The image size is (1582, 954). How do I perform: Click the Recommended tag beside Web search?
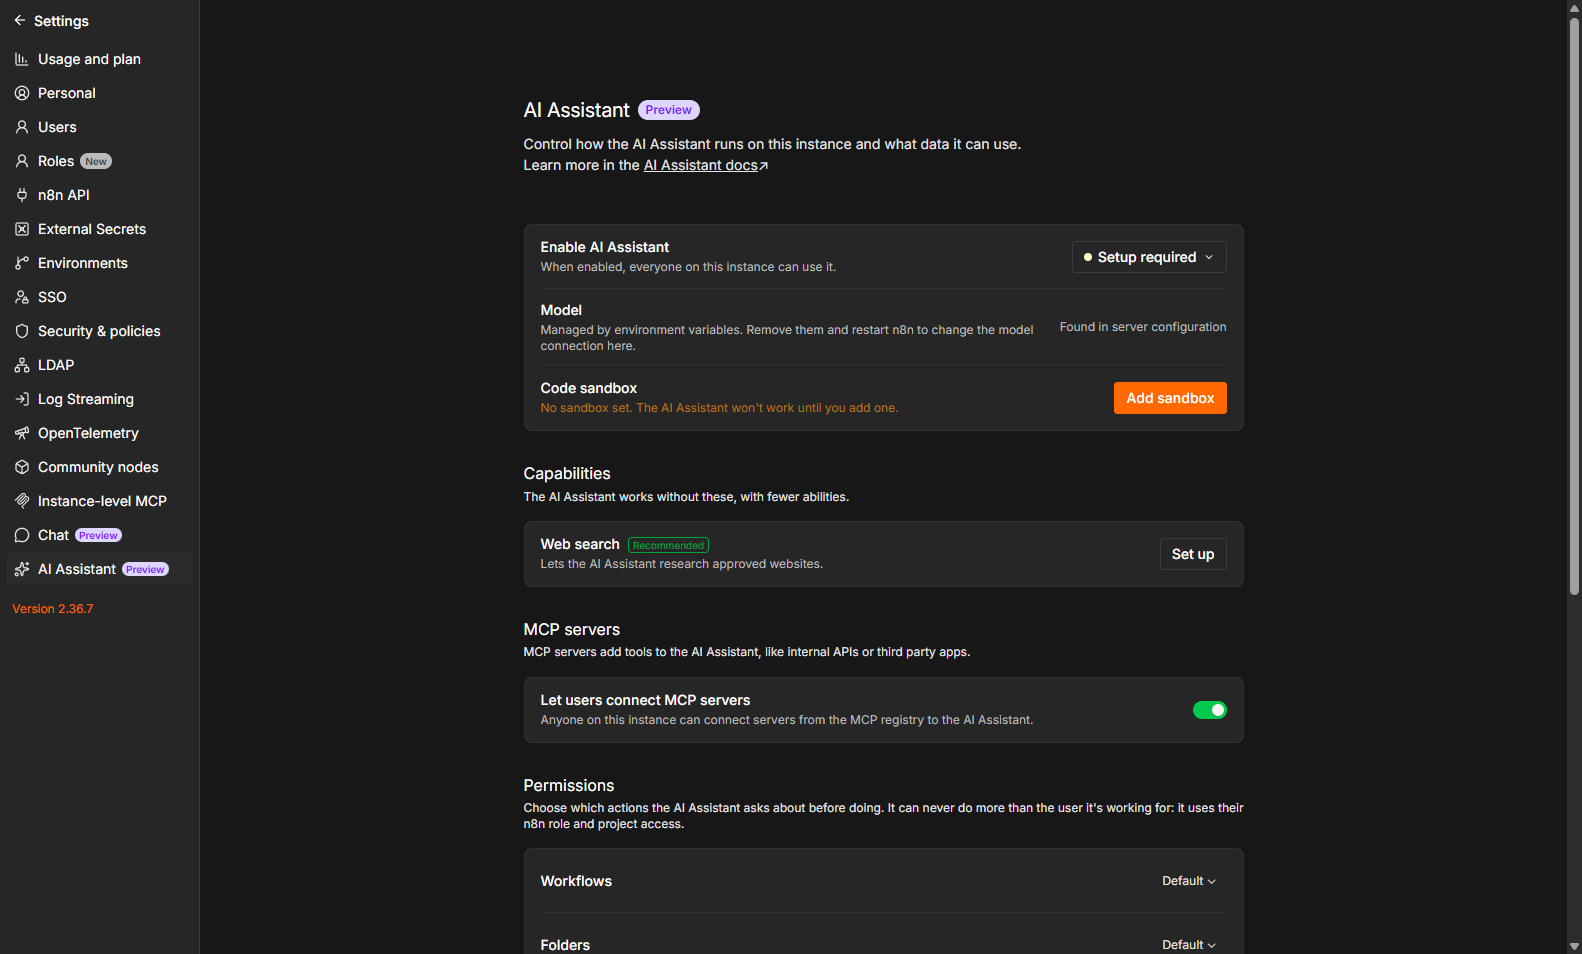[x=668, y=545]
